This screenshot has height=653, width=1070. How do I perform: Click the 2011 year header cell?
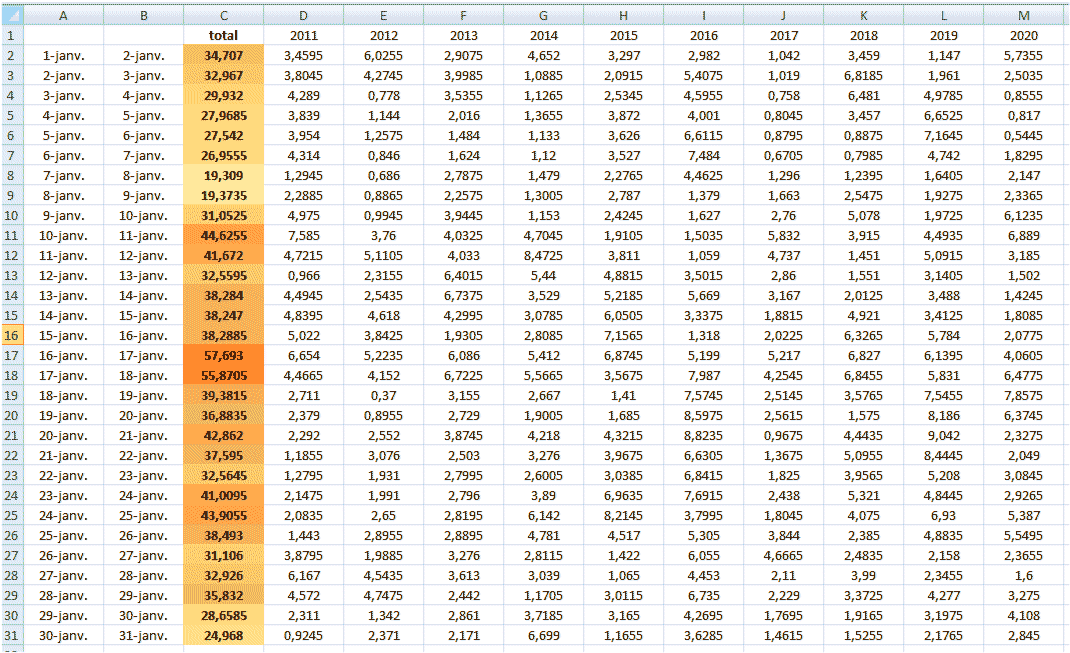click(304, 35)
